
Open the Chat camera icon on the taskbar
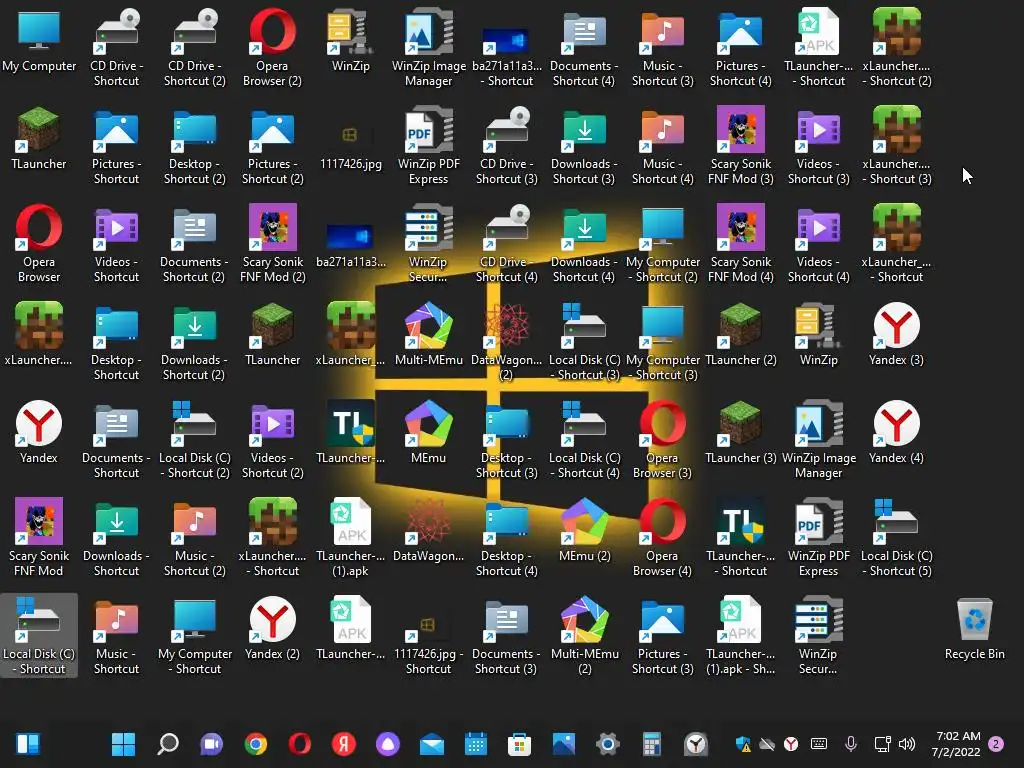click(212, 743)
